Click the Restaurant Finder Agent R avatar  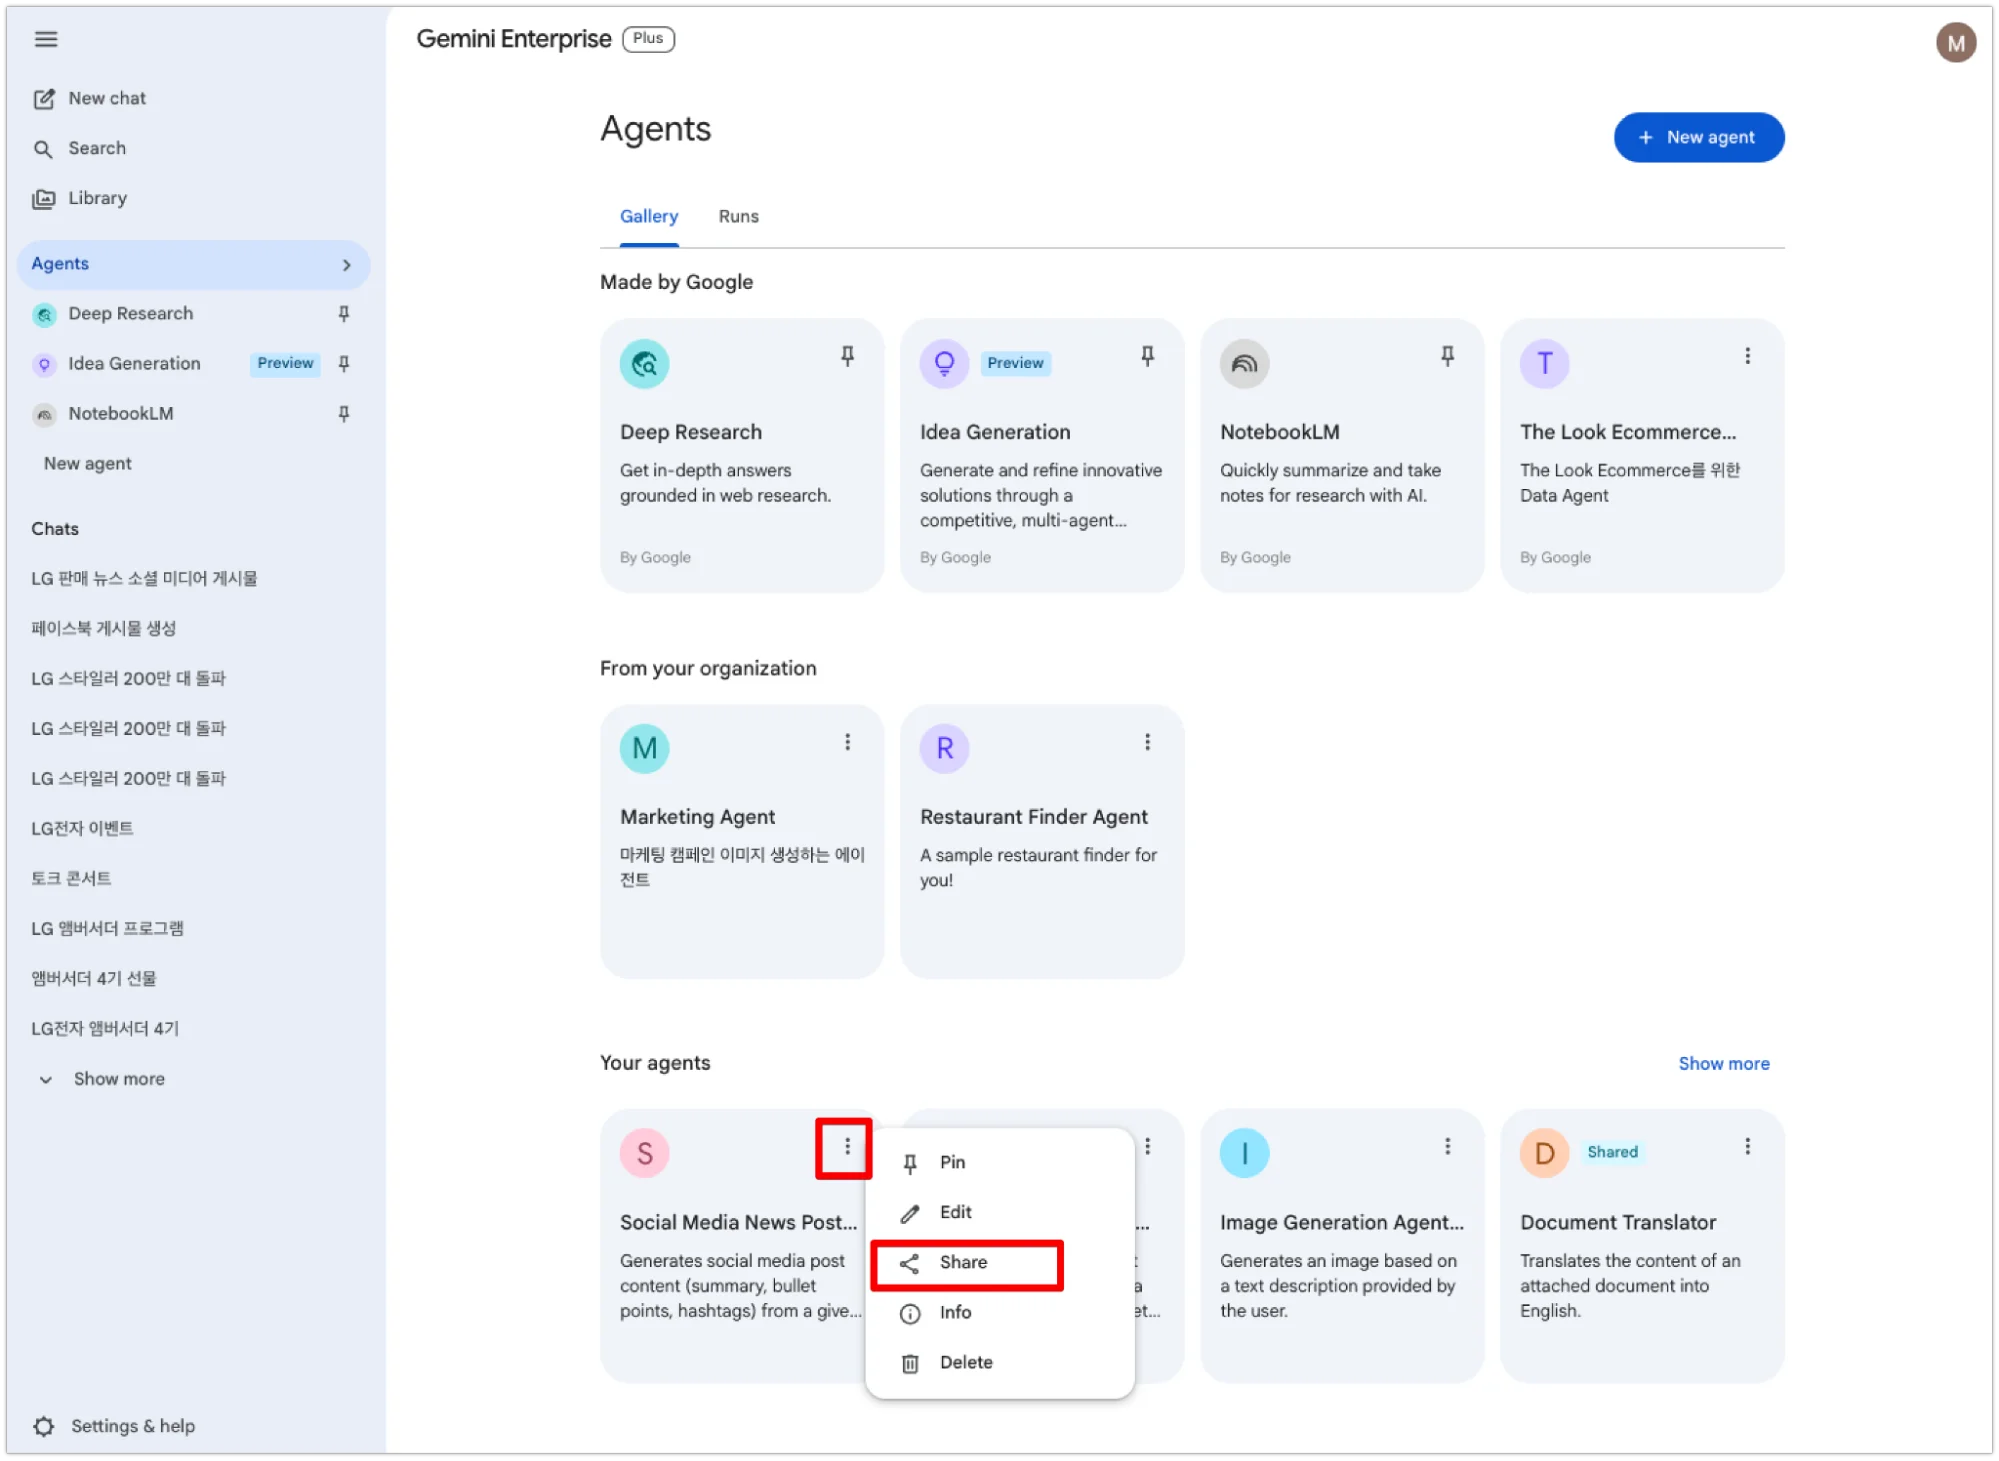[x=944, y=749]
